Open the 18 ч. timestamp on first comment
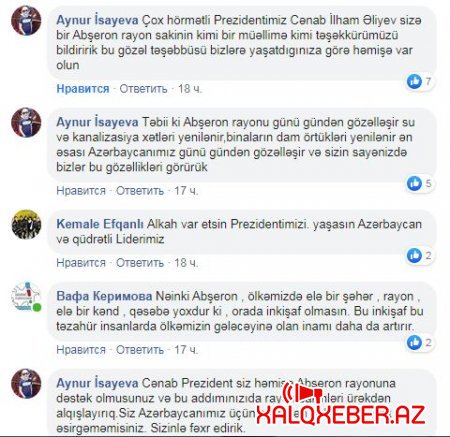The width and height of the screenshot is (450, 437). point(190,89)
